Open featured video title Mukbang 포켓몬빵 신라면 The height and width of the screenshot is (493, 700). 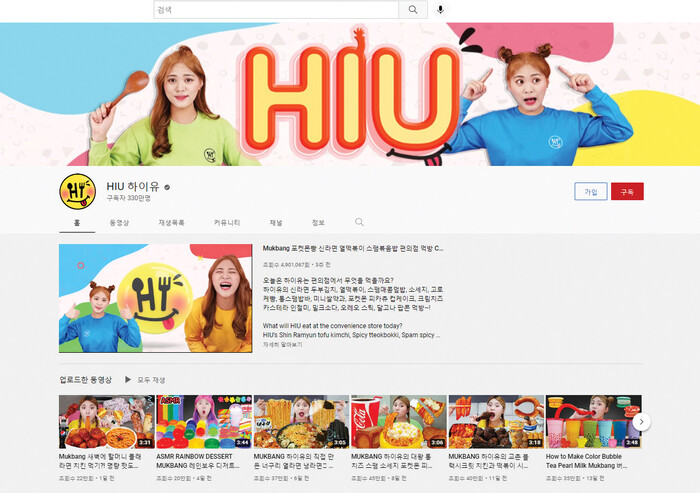(353, 248)
